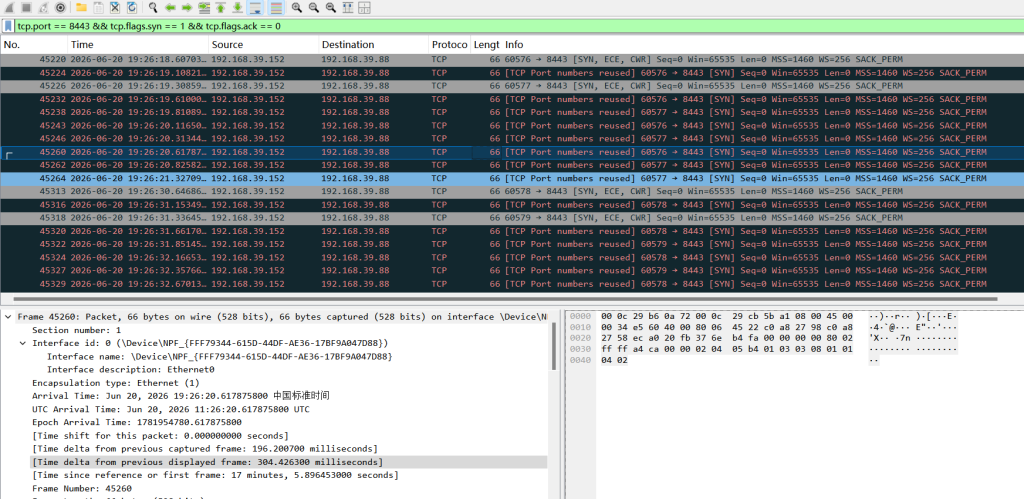Select packet row 45232
Screen dimensions: 1024x499
[x=512, y=99]
